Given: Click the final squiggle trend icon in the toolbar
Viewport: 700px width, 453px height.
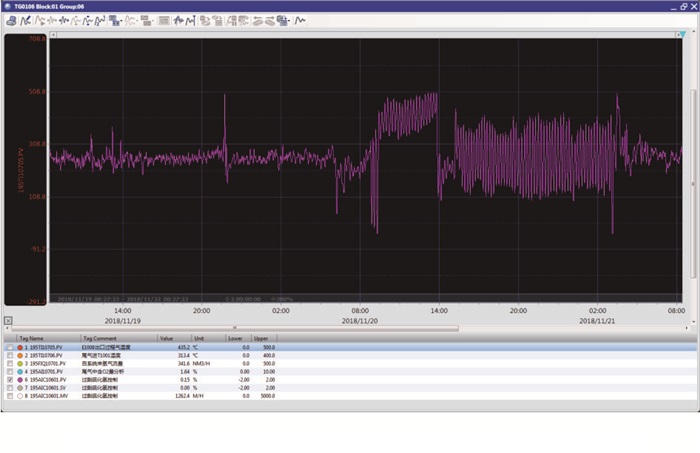Looking at the screenshot, I should click(x=300, y=21).
